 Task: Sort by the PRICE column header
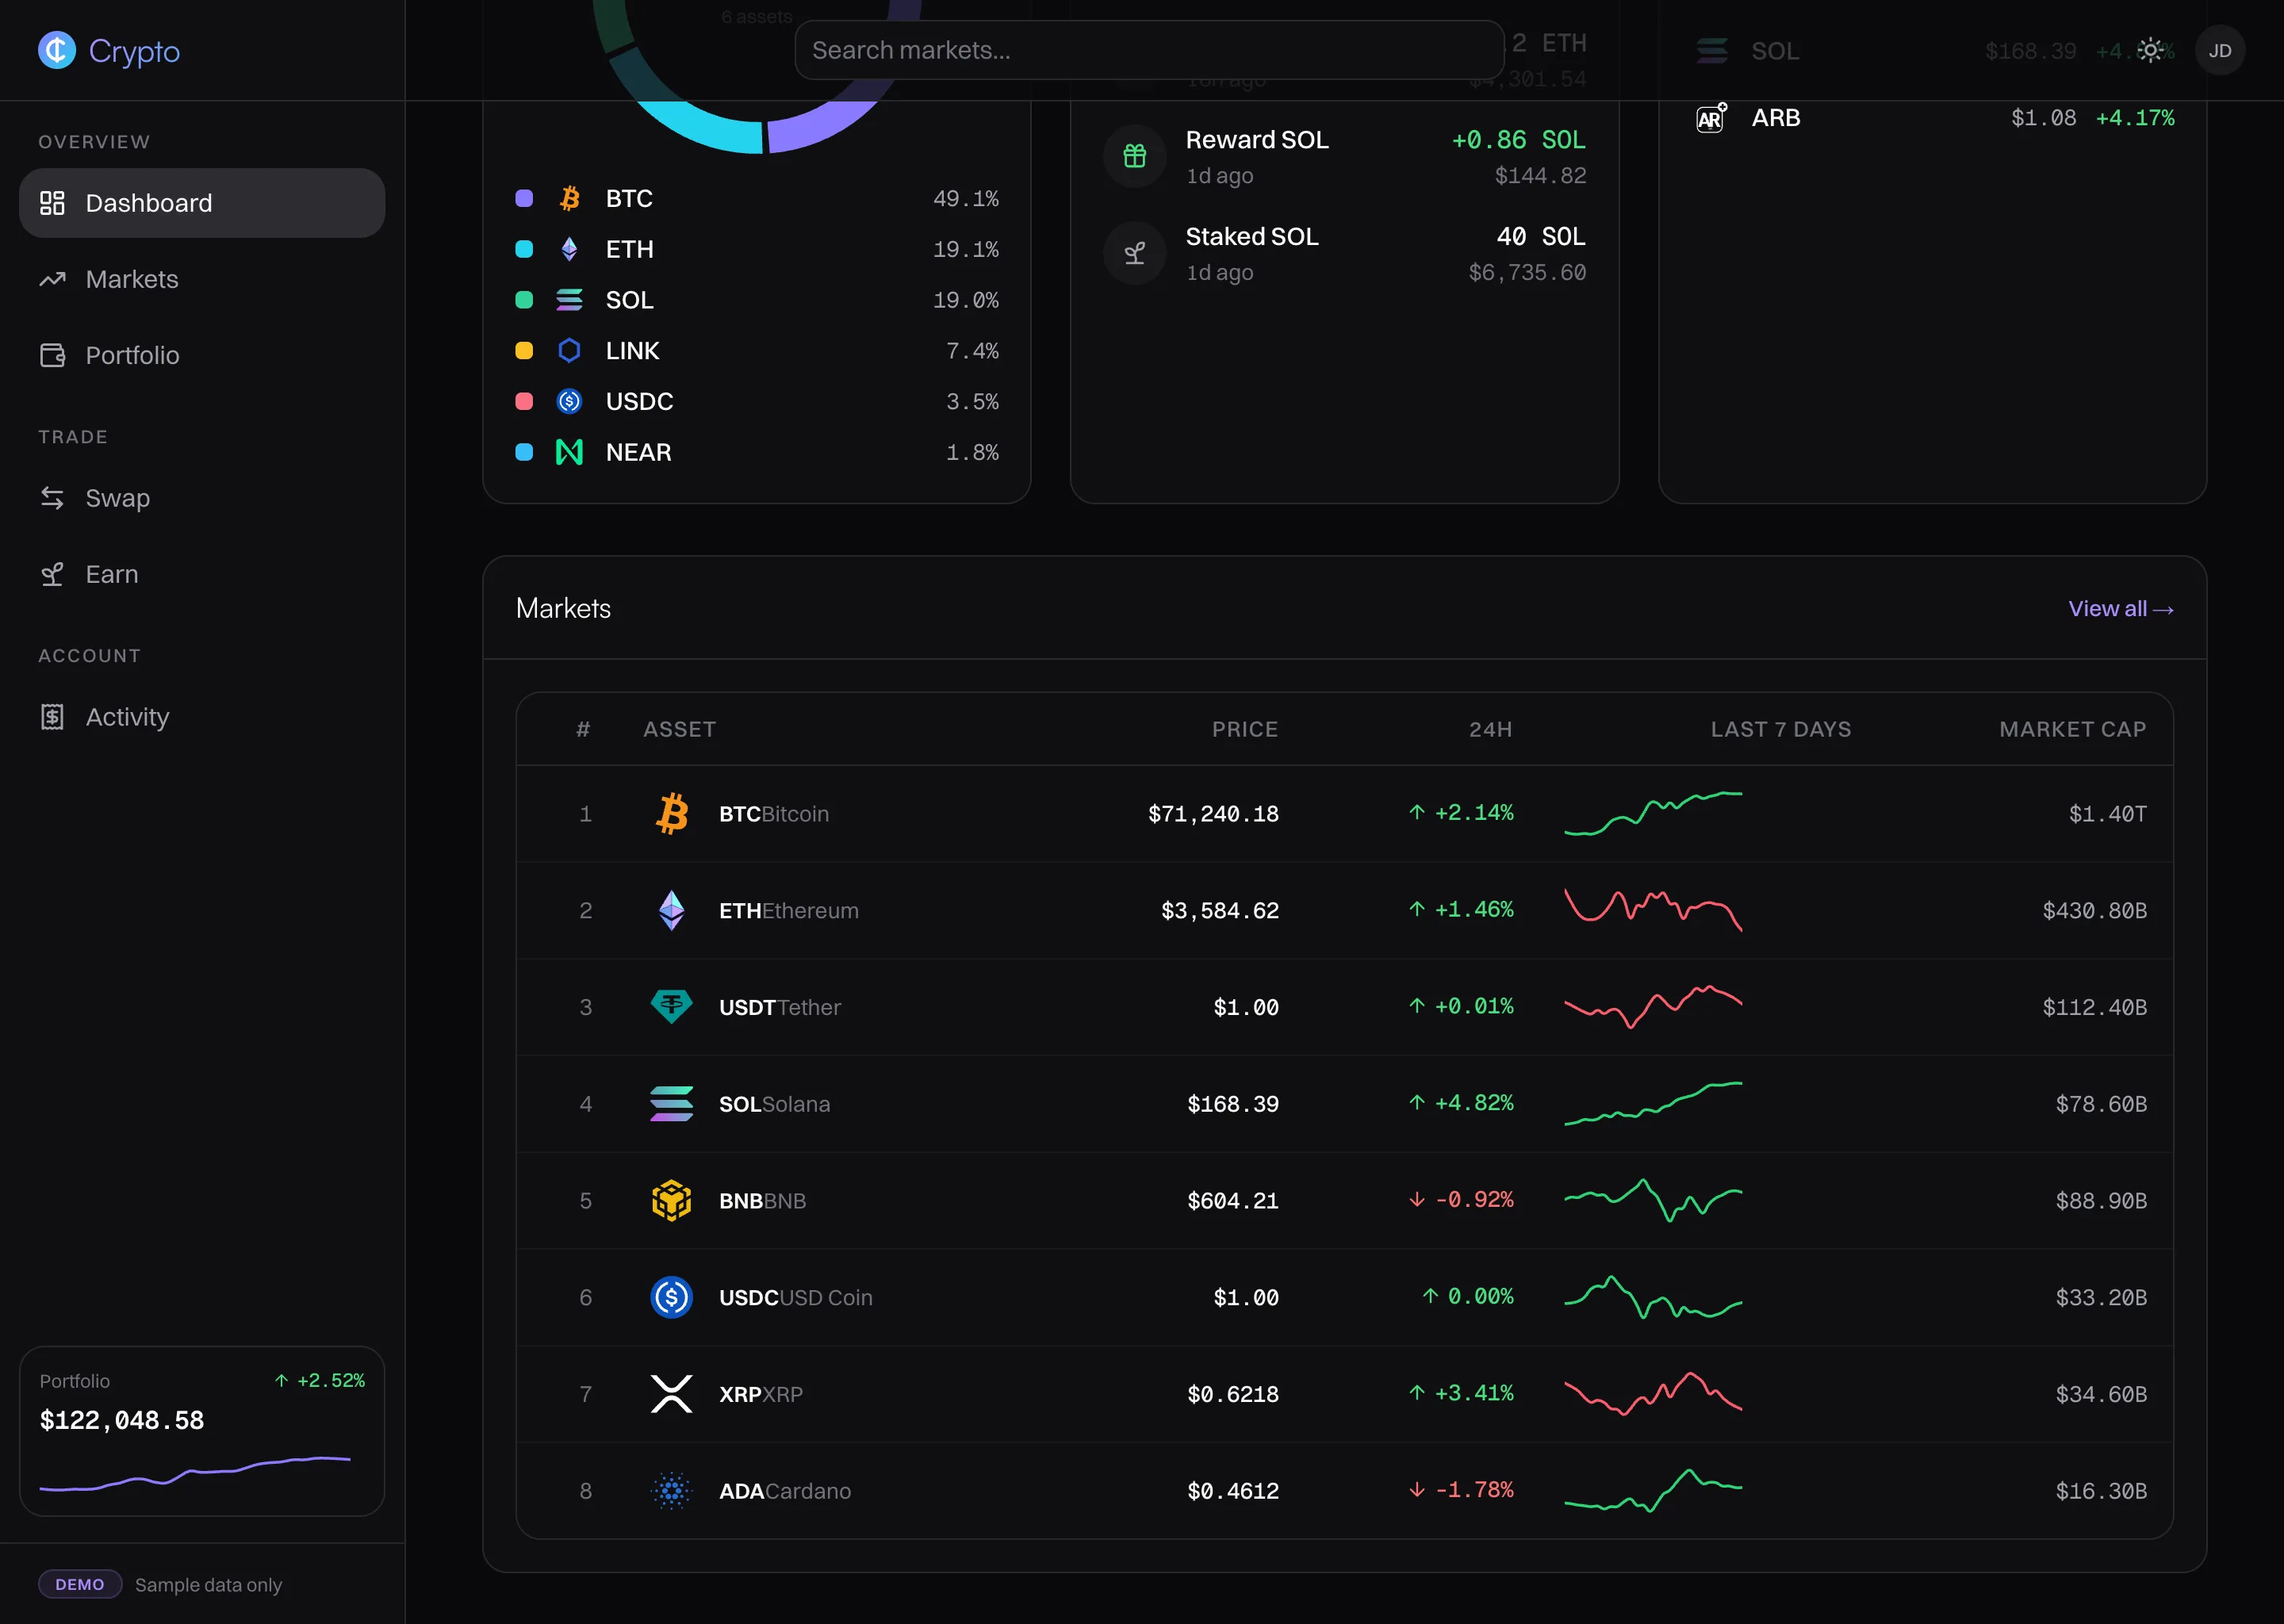click(1245, 730)
